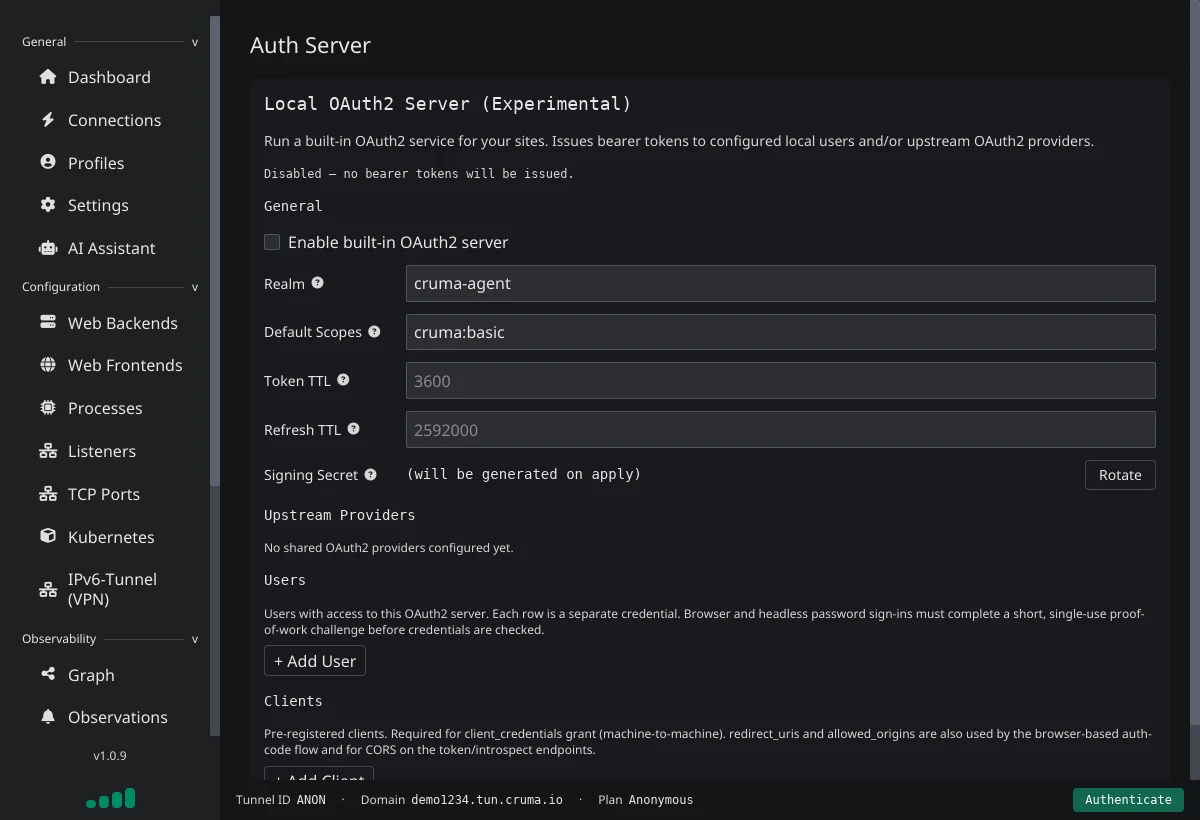Click the Default Scopes input field
This screenshot has height=820, width=1200.
[781, 332]
